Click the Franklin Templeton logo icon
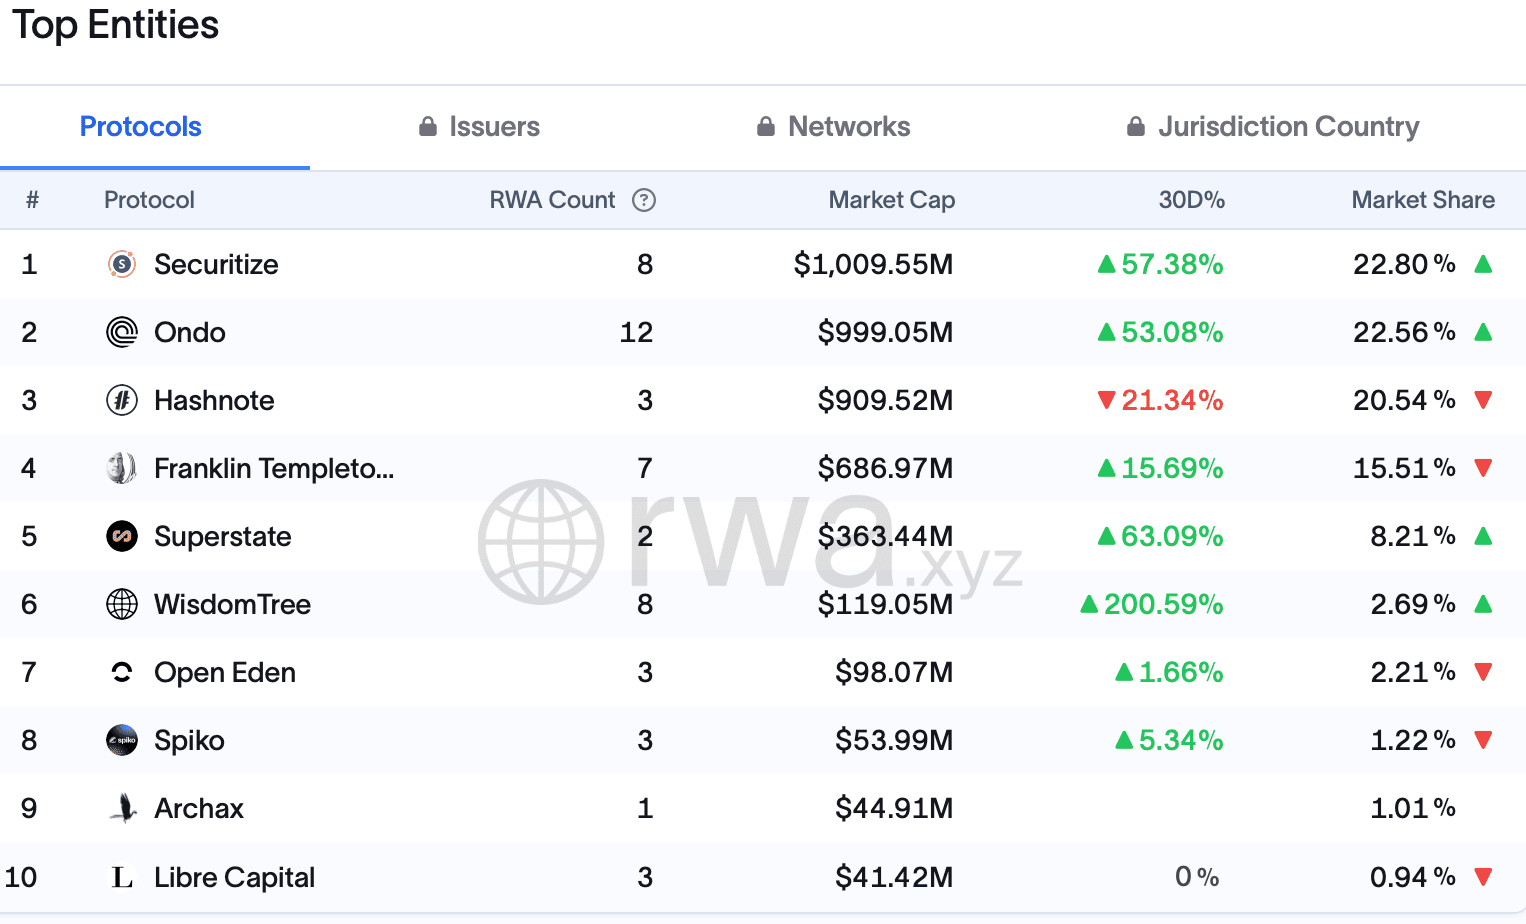 click(122, 468)
